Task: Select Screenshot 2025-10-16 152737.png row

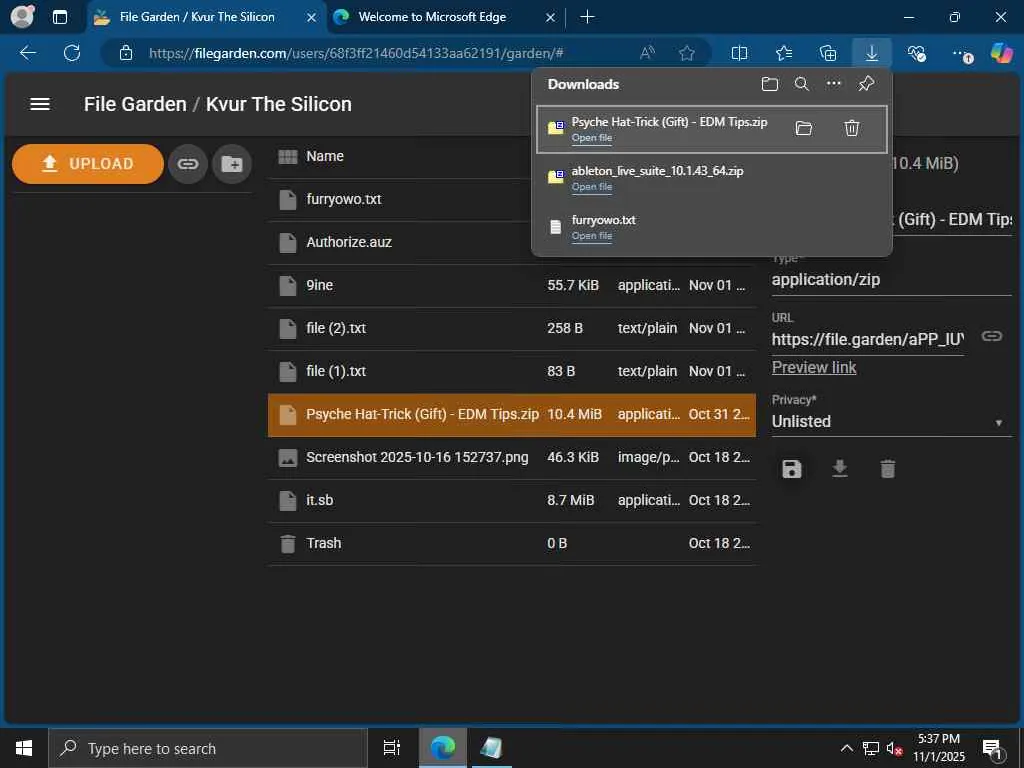Action: 512,458
